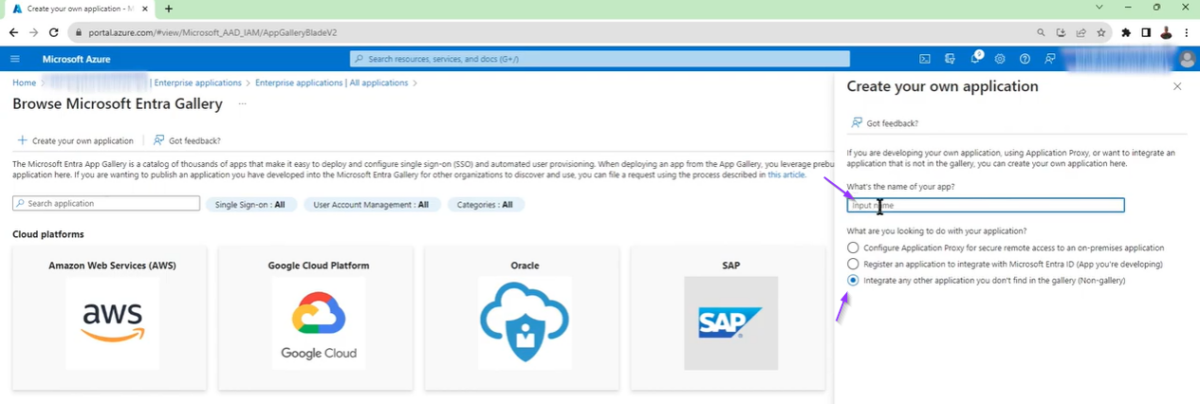
Task: Select Configure Application Proxy radio option
Action: pos(852,247)
